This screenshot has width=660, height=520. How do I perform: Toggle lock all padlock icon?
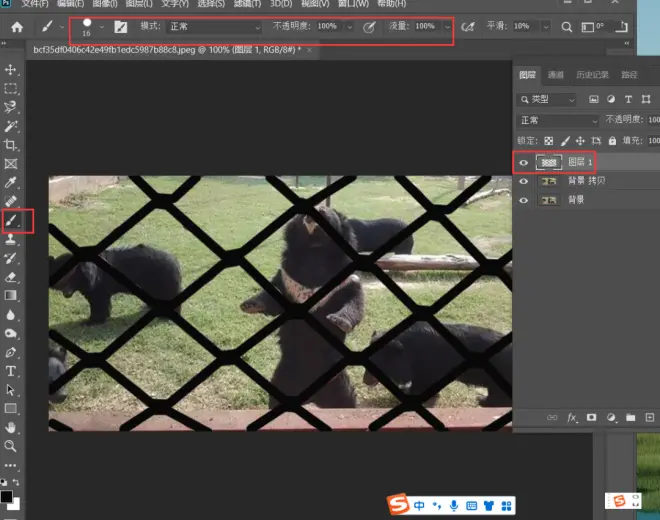click(x=612, y=141)
